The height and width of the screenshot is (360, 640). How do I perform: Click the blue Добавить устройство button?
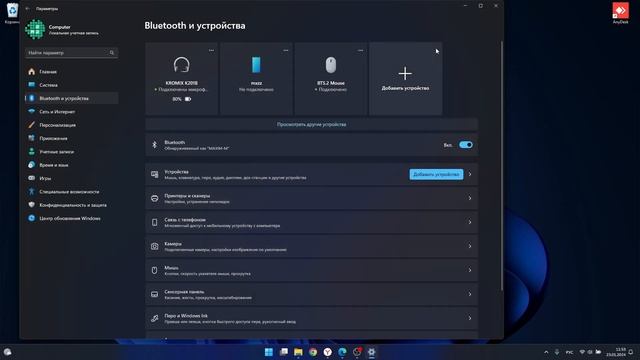point(436,174)
